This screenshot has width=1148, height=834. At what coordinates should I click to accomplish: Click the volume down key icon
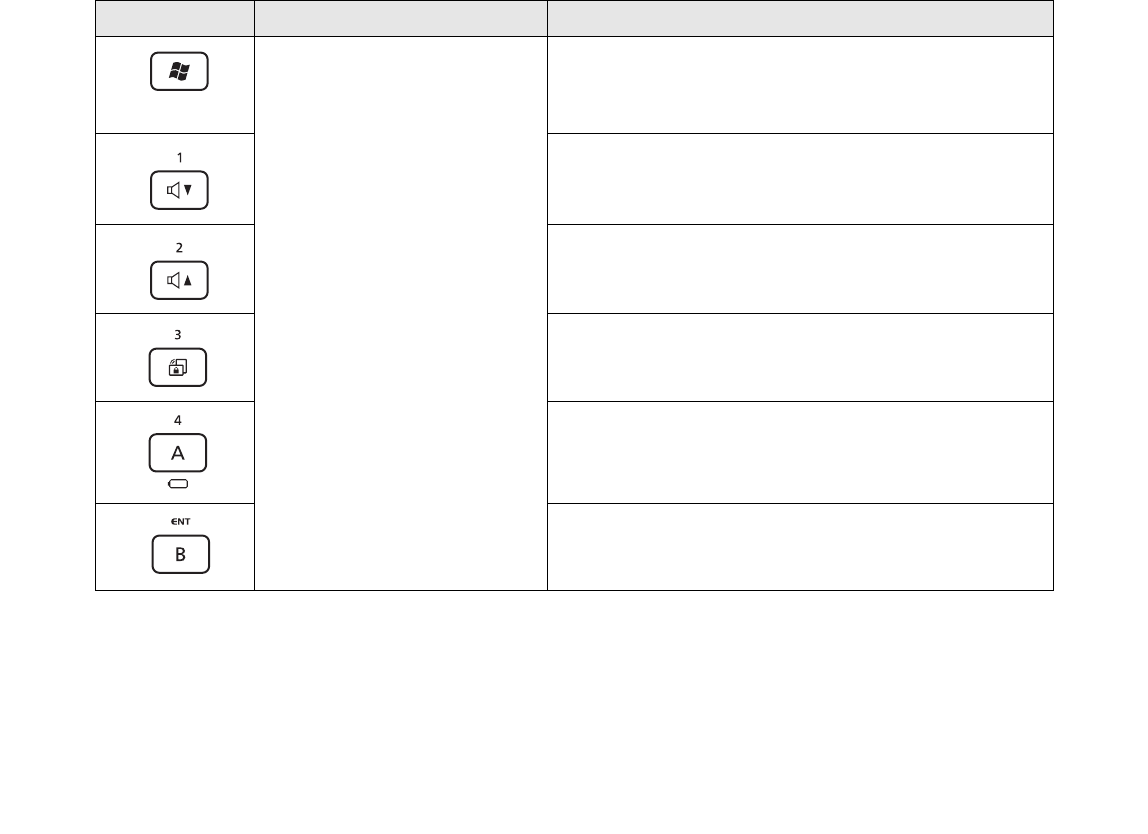click(x=179, y=190)
